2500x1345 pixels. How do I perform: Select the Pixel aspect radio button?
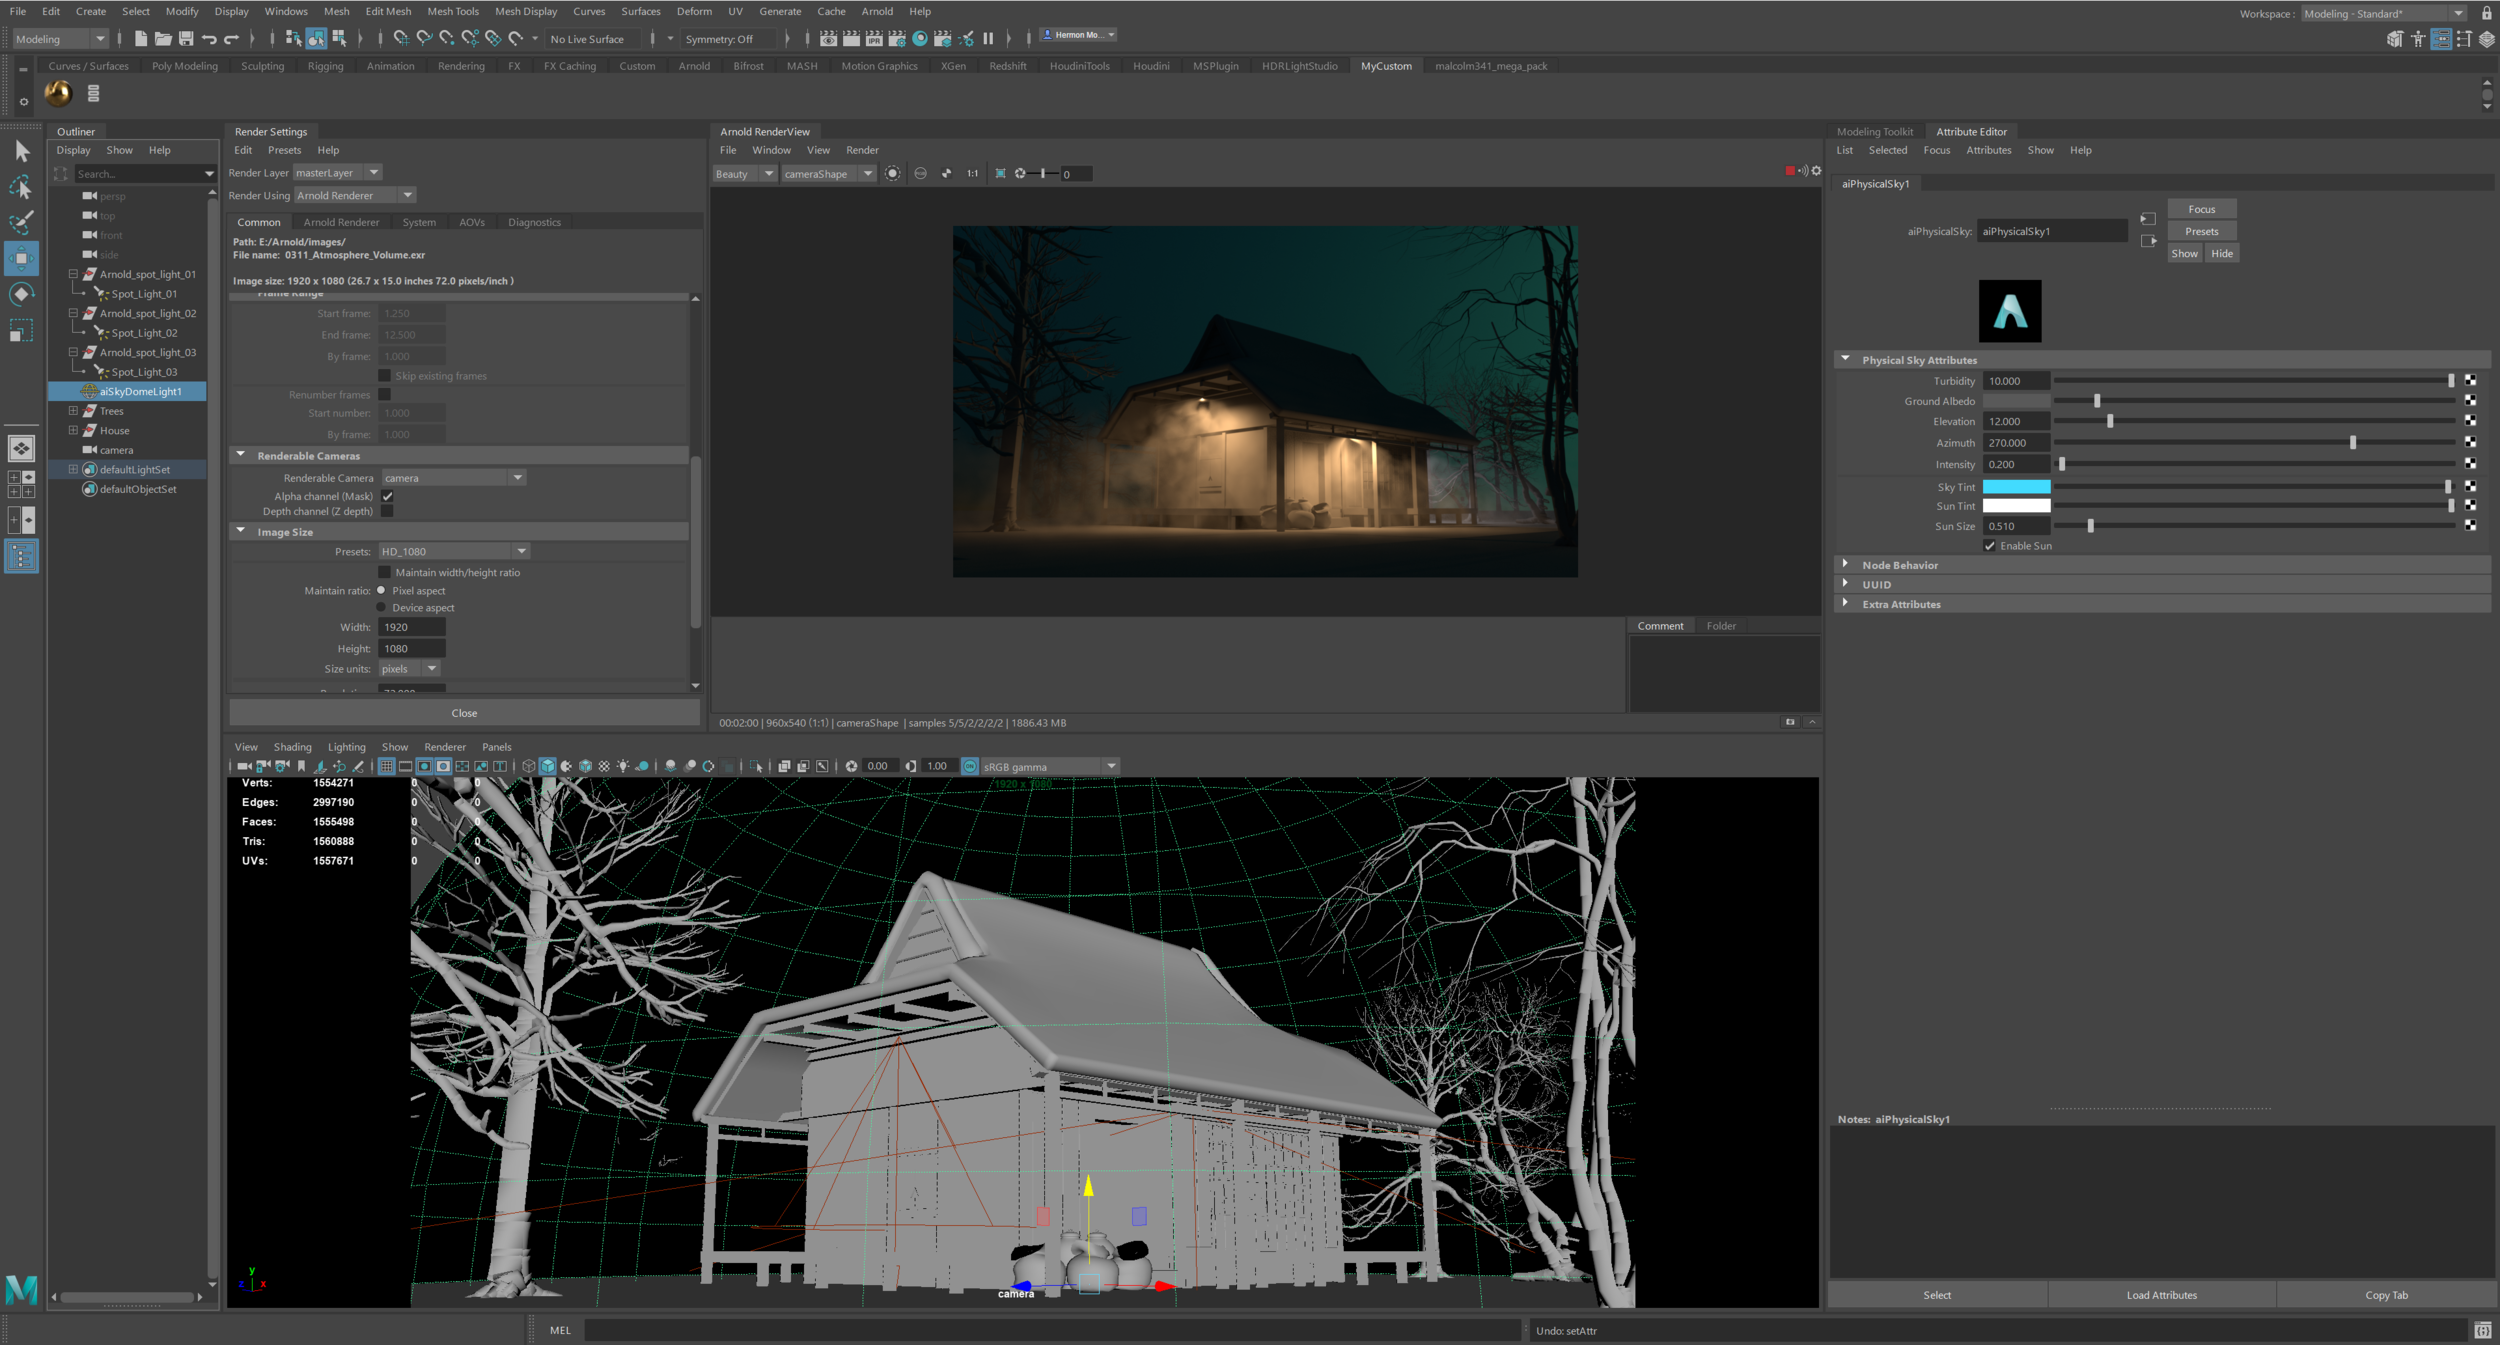[x=382, y=590]
